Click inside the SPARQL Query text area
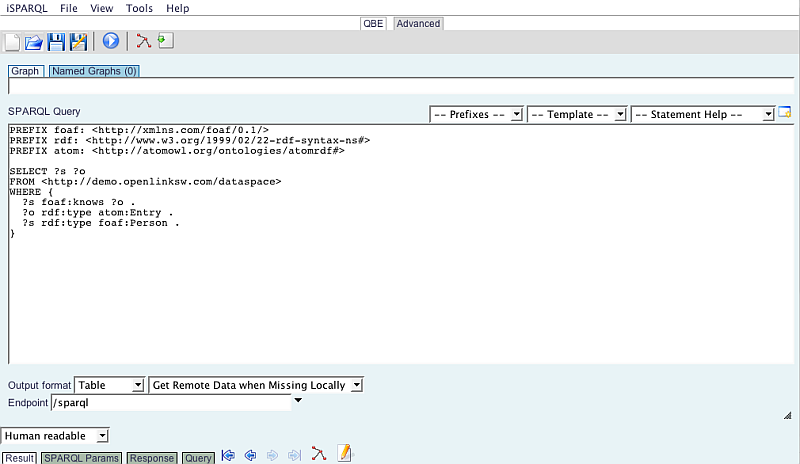The height and width of the screenshot is (464, 800). click(401, 244)
